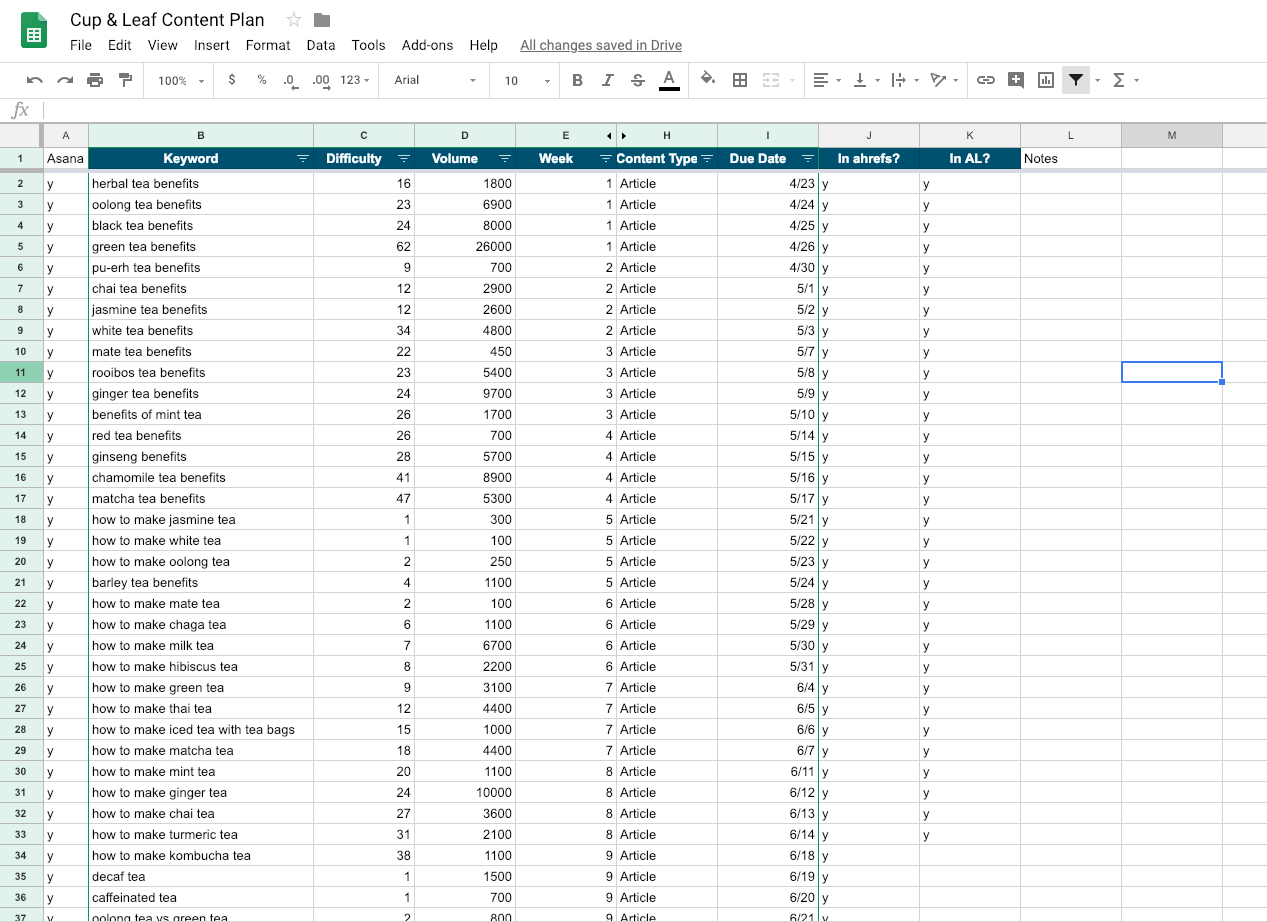Click the 'how to make kombucha tea' cell
Image resolution: width=1267 pixels, height=922 pixels.
(201, 855)
